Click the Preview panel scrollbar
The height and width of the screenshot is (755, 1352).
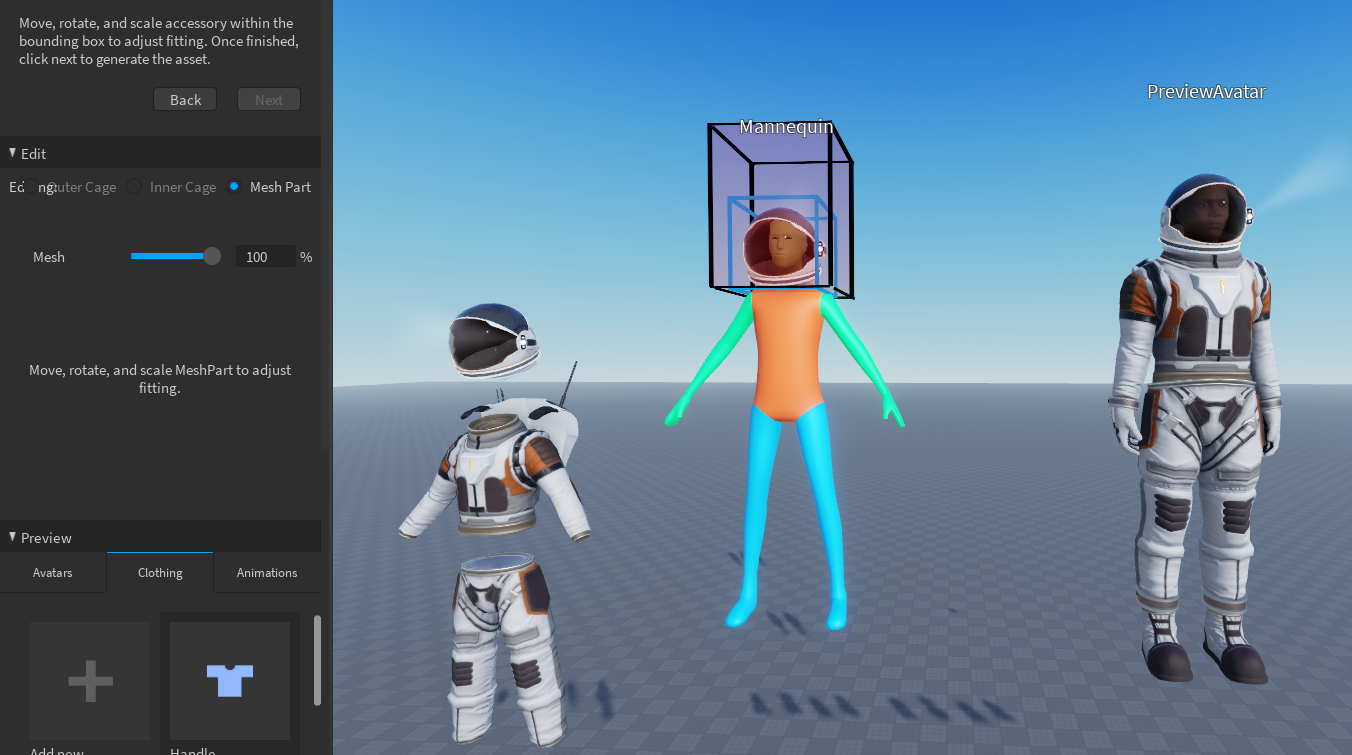[x=317, y=660]
